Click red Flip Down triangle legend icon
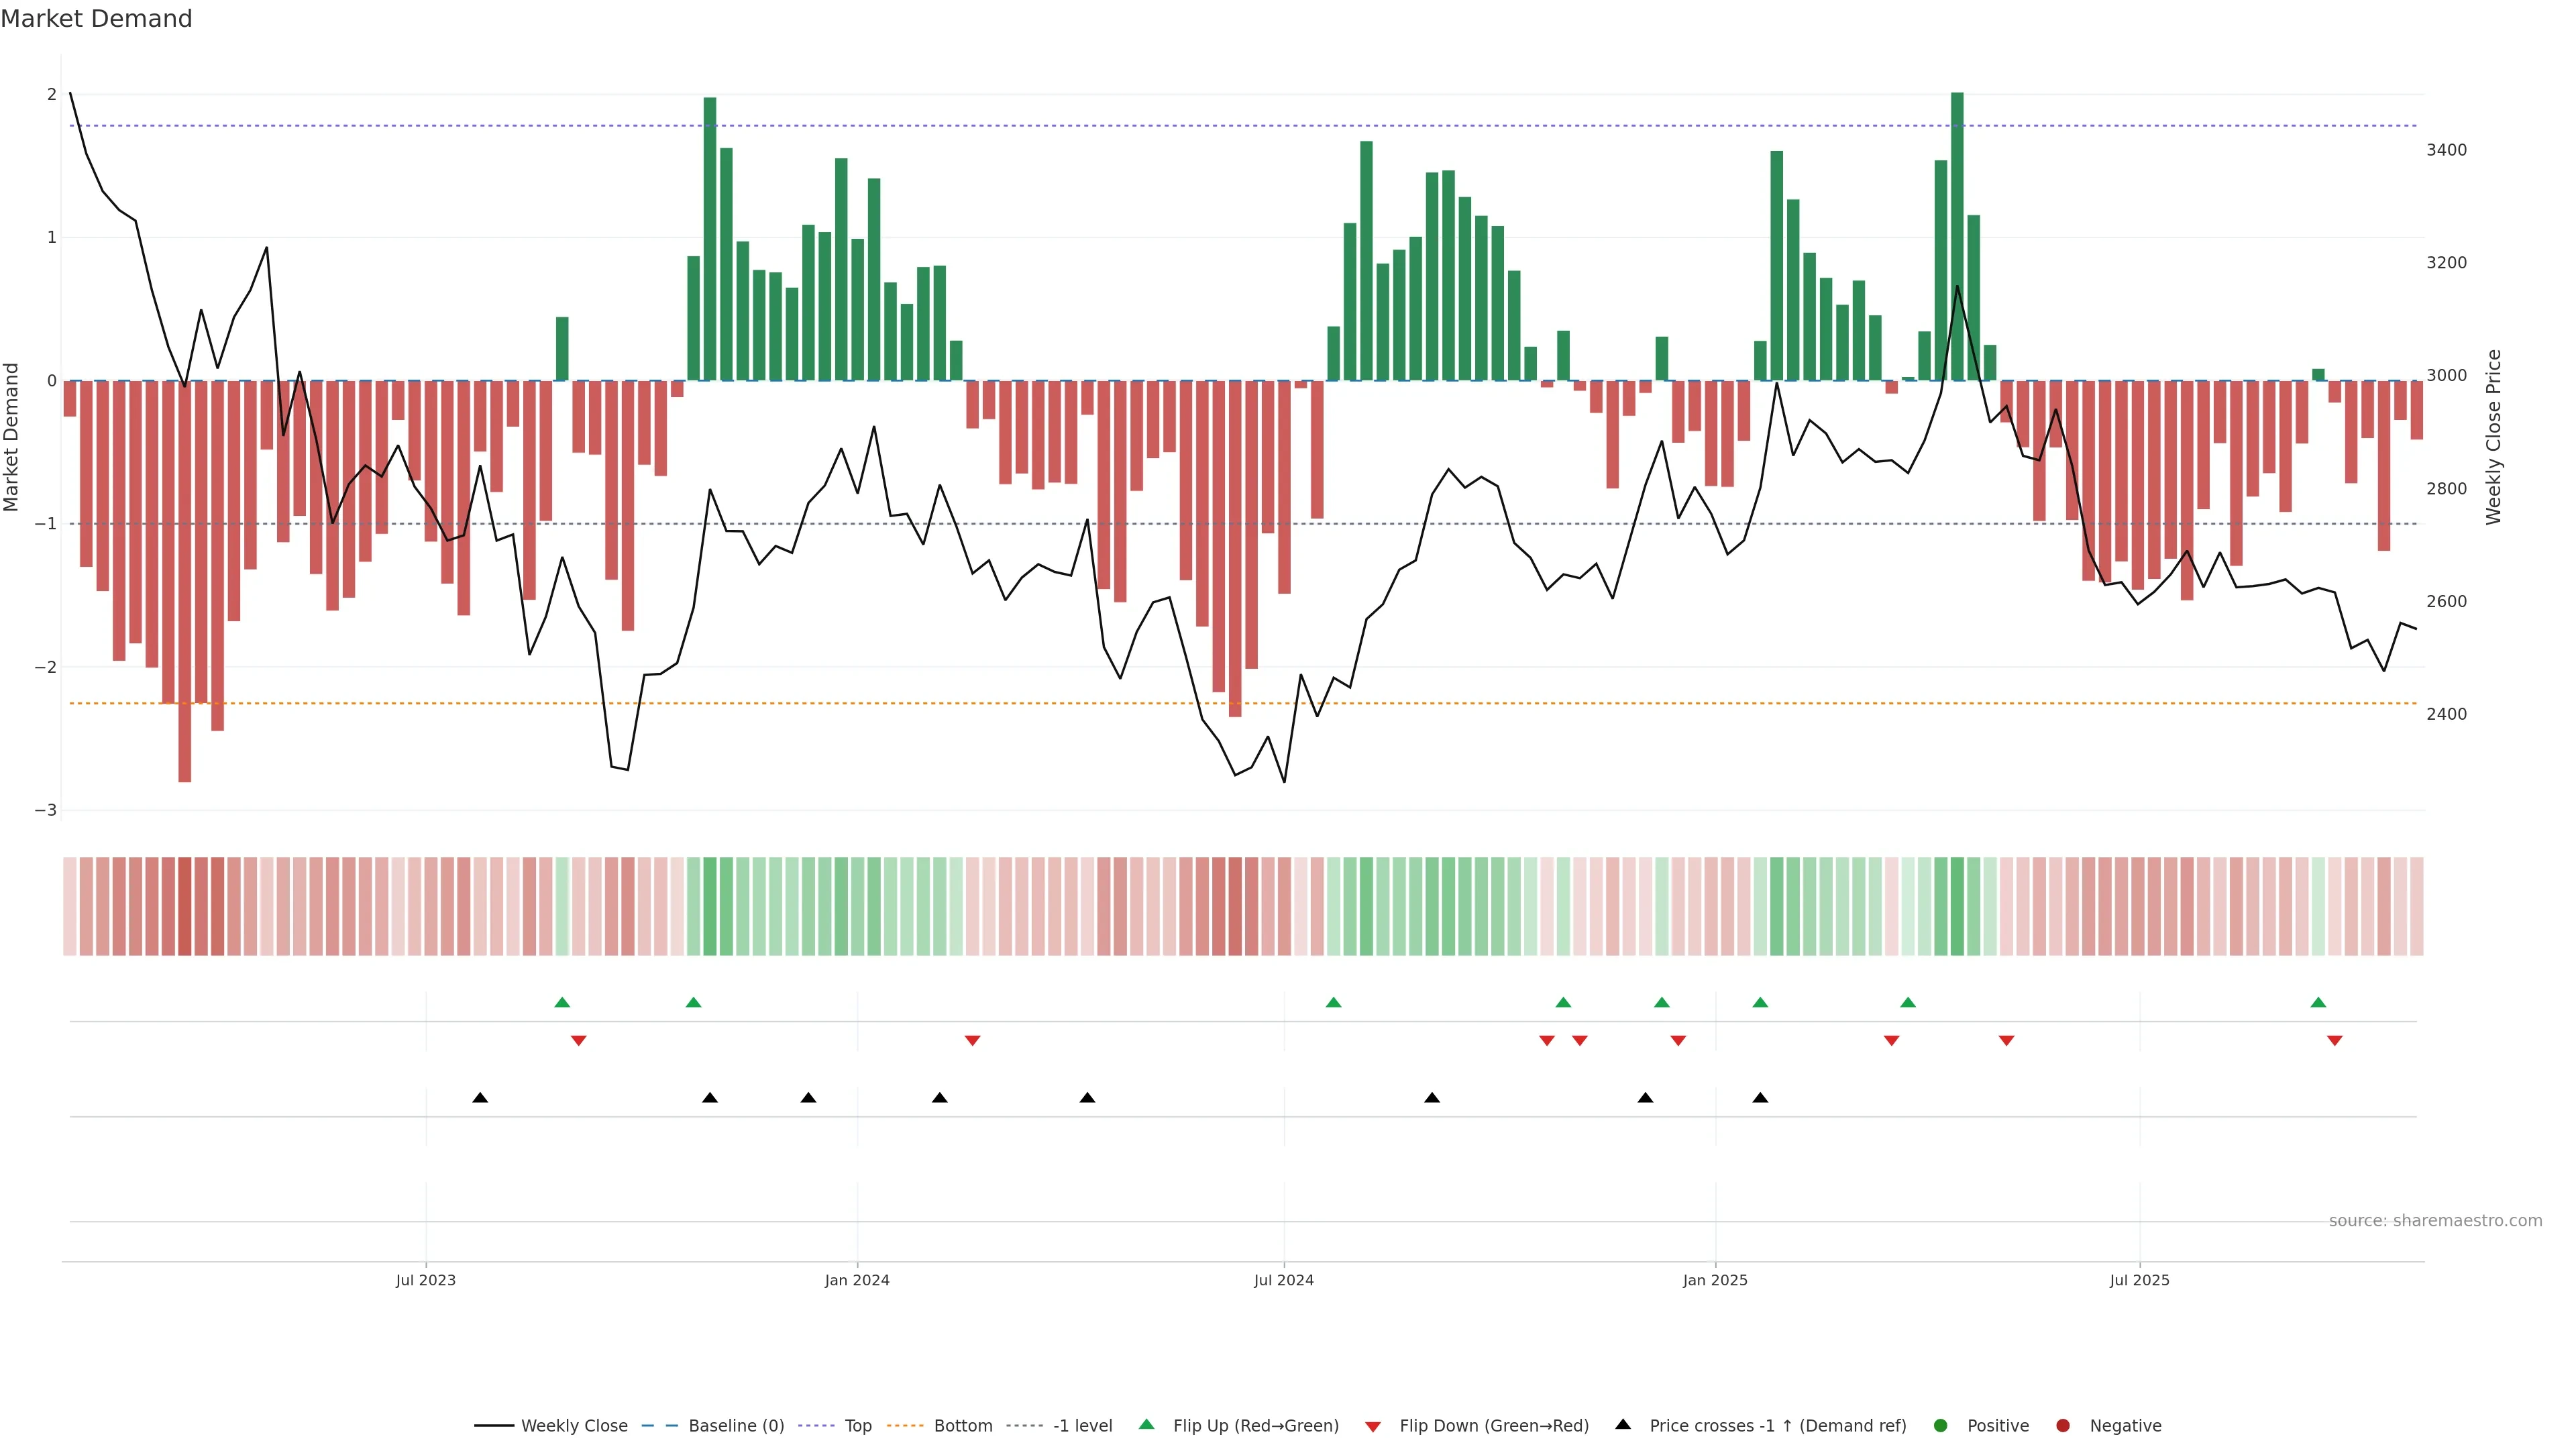 [x=1373, y=1427]
